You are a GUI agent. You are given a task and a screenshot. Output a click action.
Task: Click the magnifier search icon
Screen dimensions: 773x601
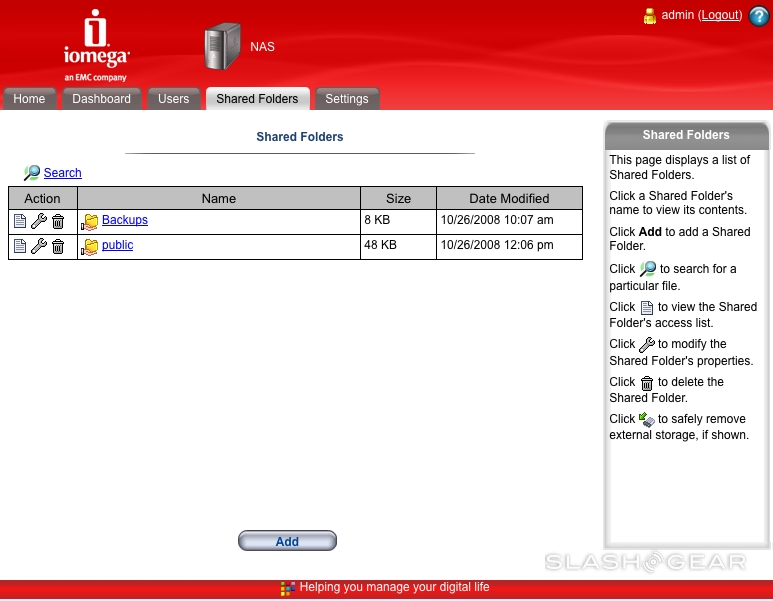click(32, 173)
